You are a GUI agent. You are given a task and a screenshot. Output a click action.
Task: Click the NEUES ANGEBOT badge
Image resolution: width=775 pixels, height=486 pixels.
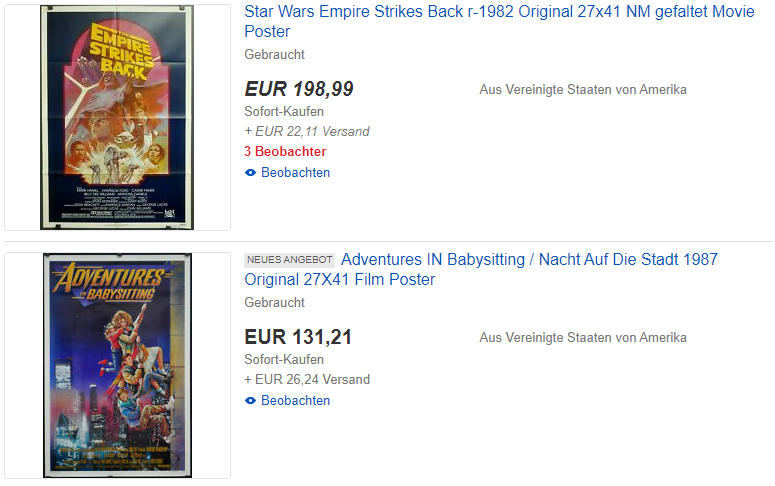(x=290, y=260)
